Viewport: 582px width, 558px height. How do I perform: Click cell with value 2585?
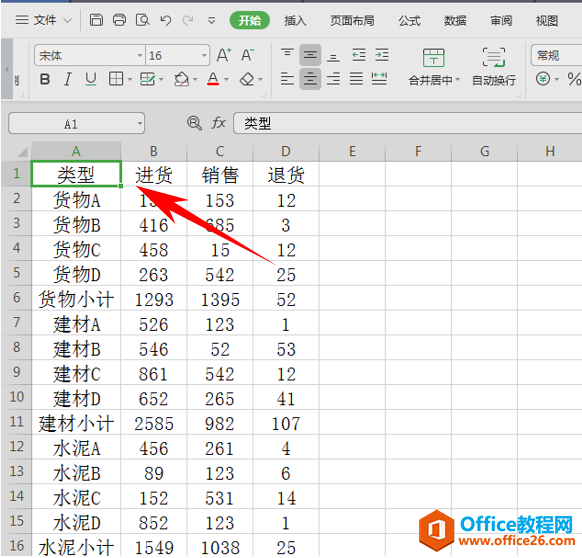154,423
